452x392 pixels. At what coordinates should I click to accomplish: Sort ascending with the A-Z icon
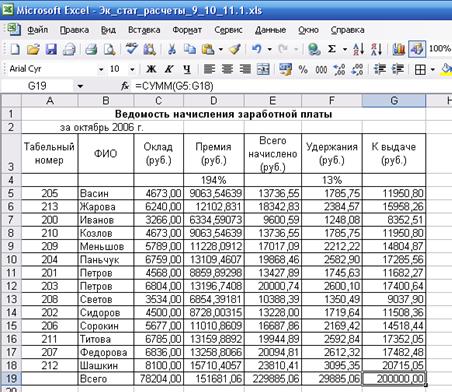pyautogui.click(x=358, y=49)
